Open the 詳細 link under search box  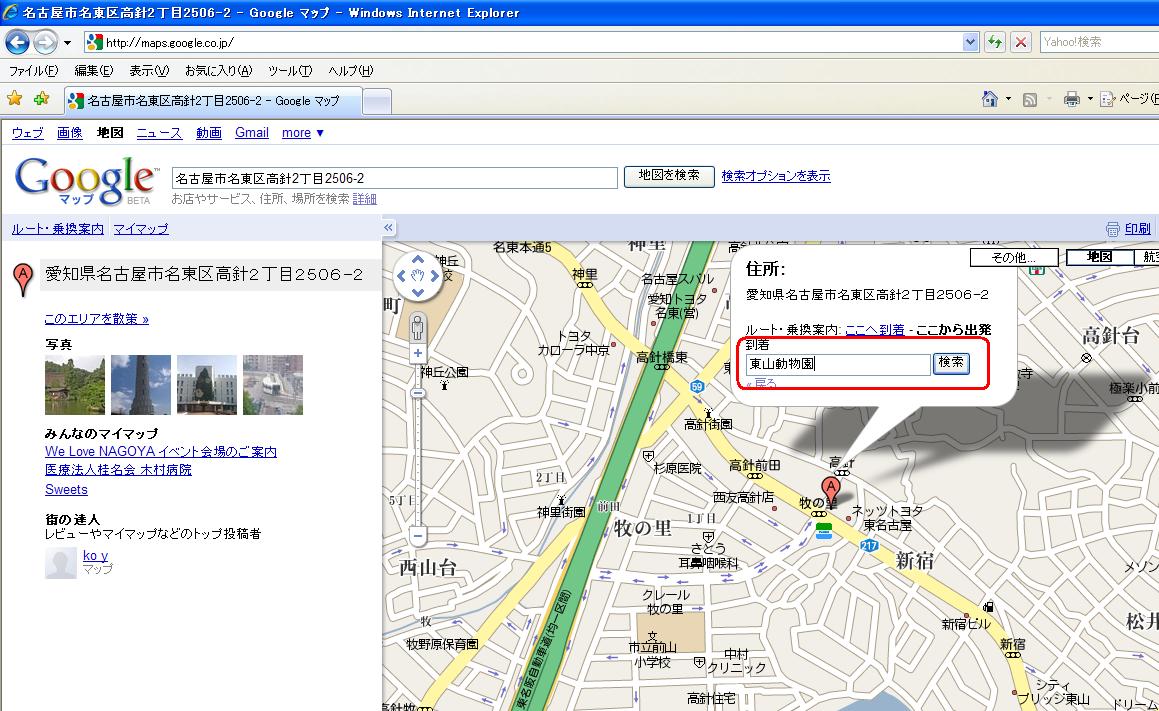364,199
